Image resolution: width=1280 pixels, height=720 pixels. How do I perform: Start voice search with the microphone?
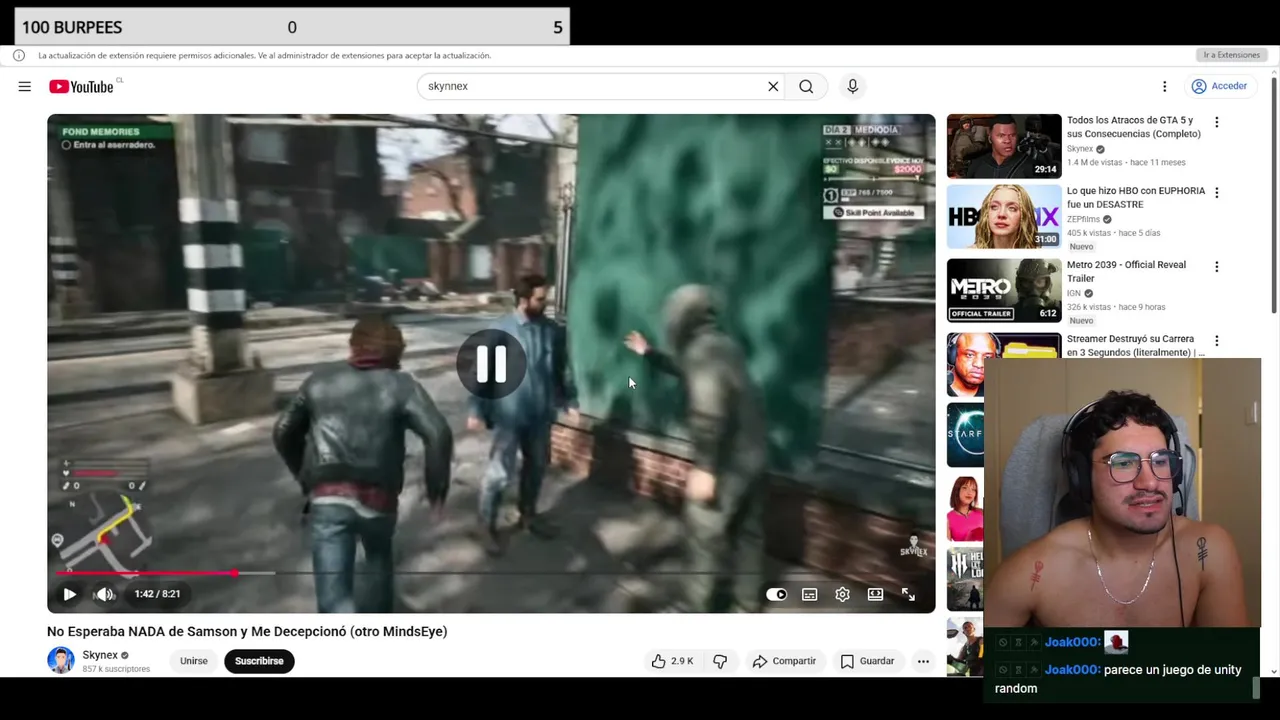tap(852, 86)
